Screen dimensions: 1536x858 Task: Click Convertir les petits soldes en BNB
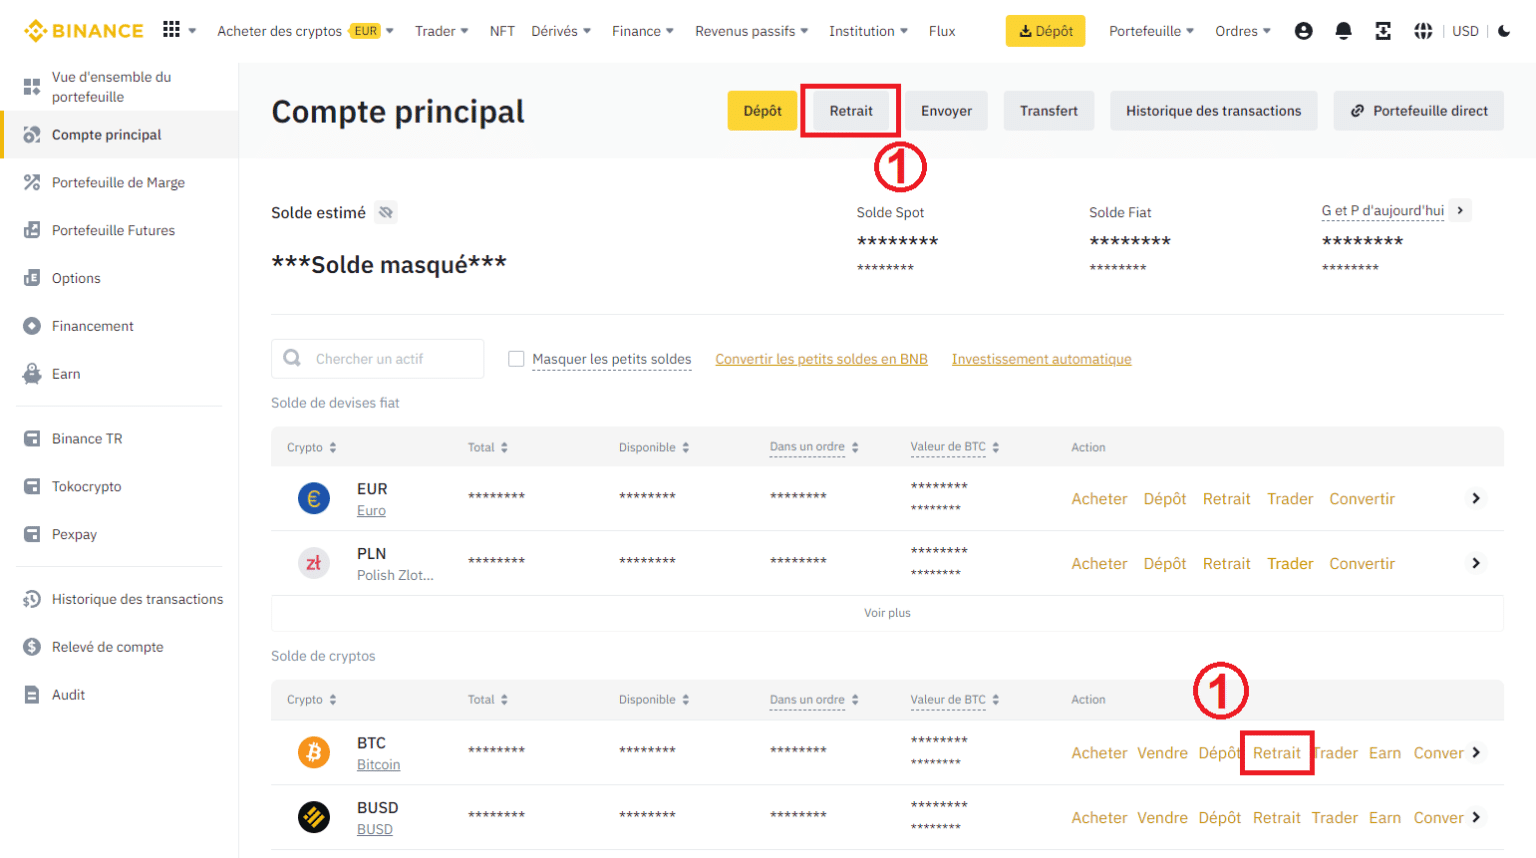coord(821,359)
